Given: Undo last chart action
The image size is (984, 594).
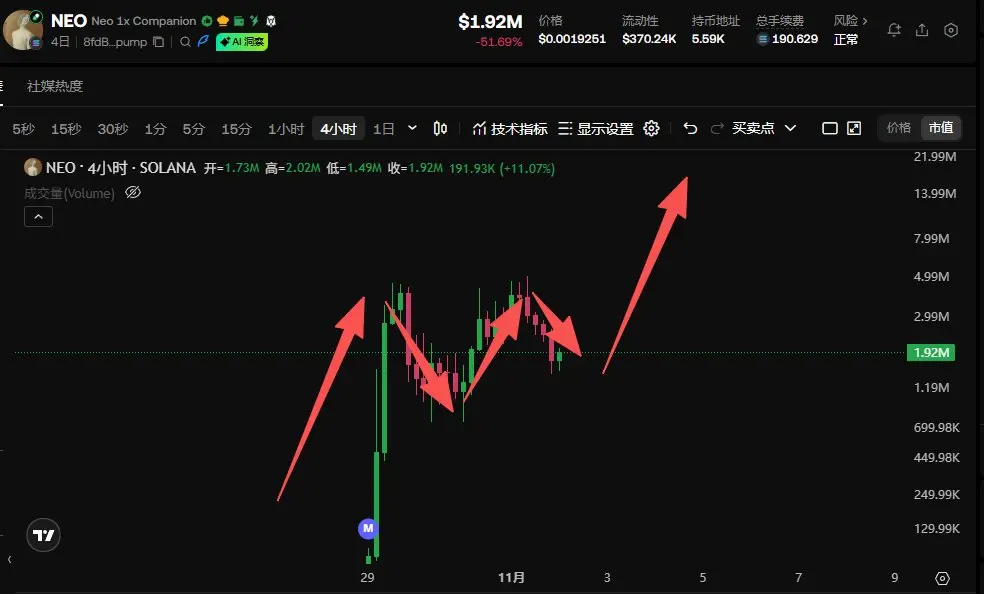Looking at the screenshot, I should [x=690, y=129].
